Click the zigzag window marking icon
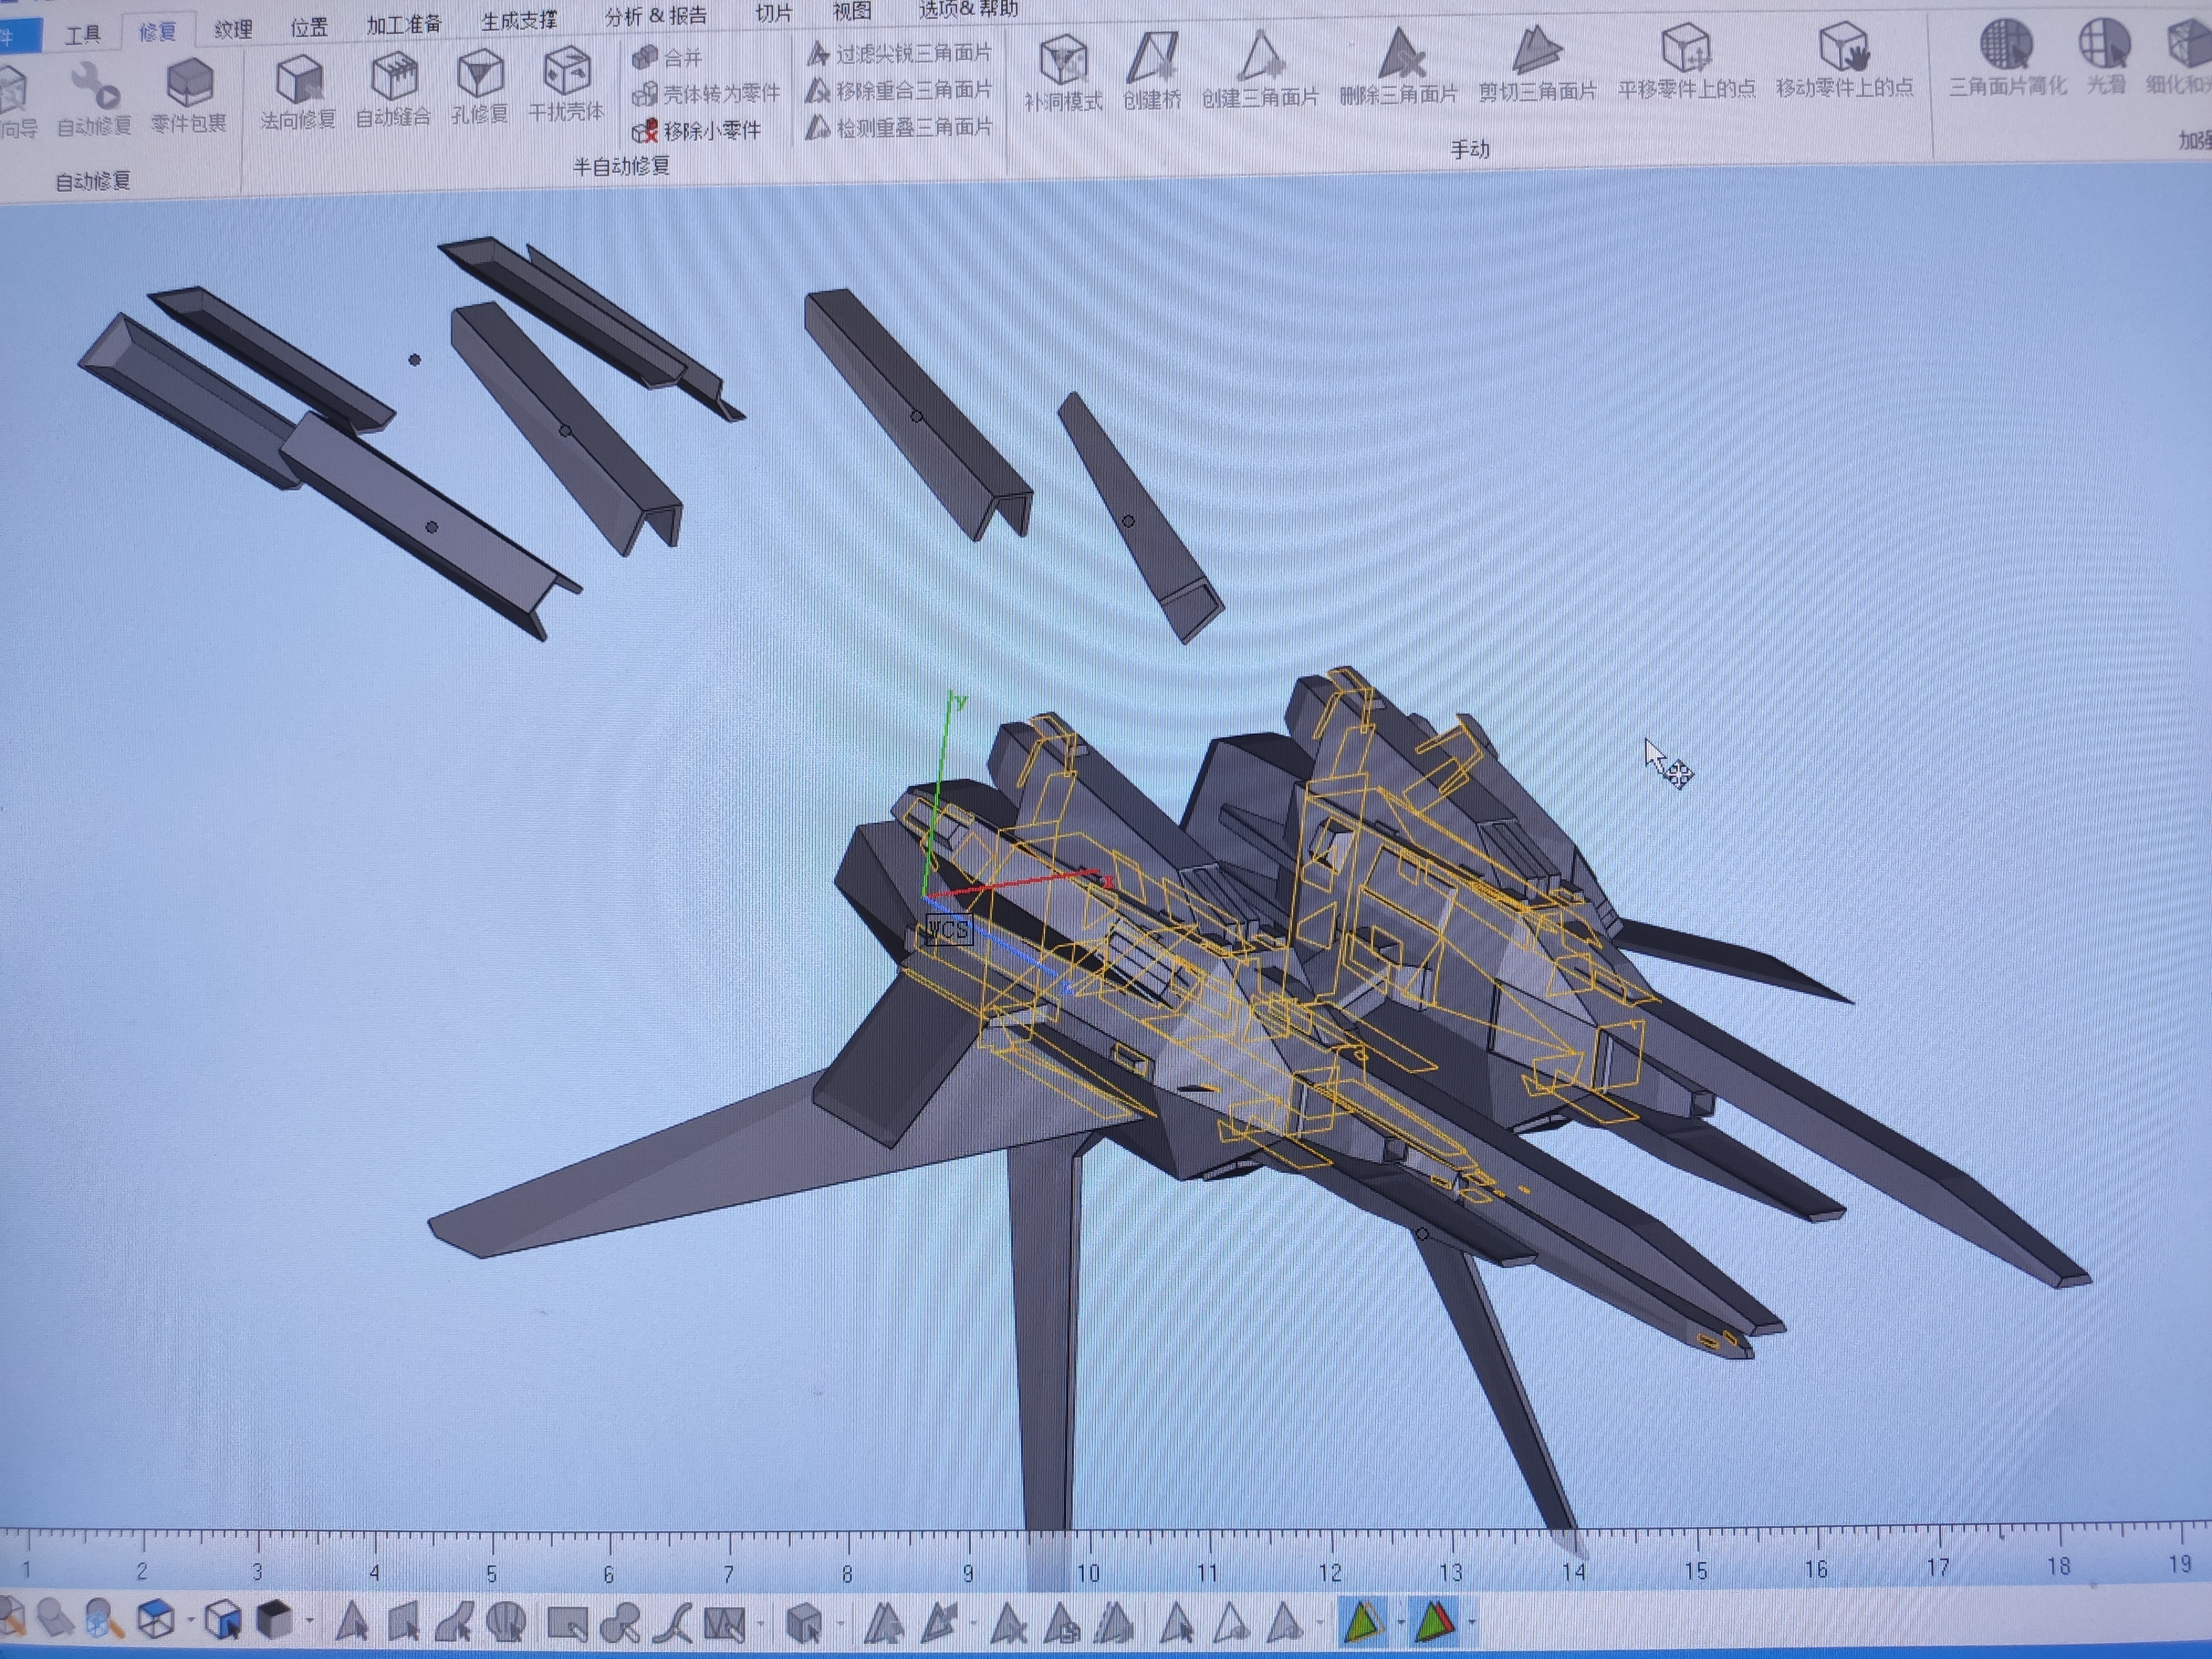The width and height of the screenshot is (2212, 1659). [x=725, y=1624]
